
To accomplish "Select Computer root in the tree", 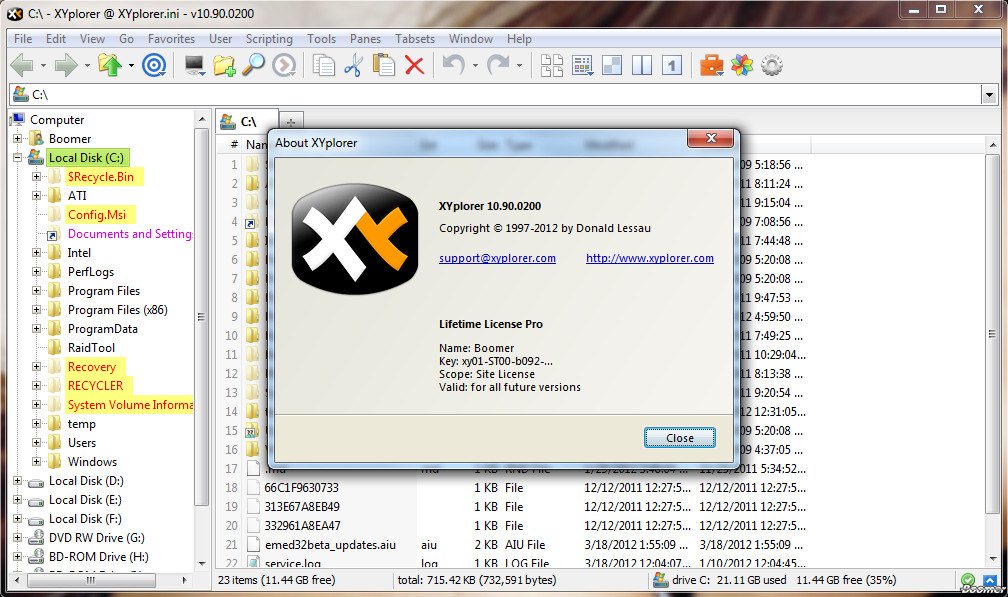I will coord(57,120).
